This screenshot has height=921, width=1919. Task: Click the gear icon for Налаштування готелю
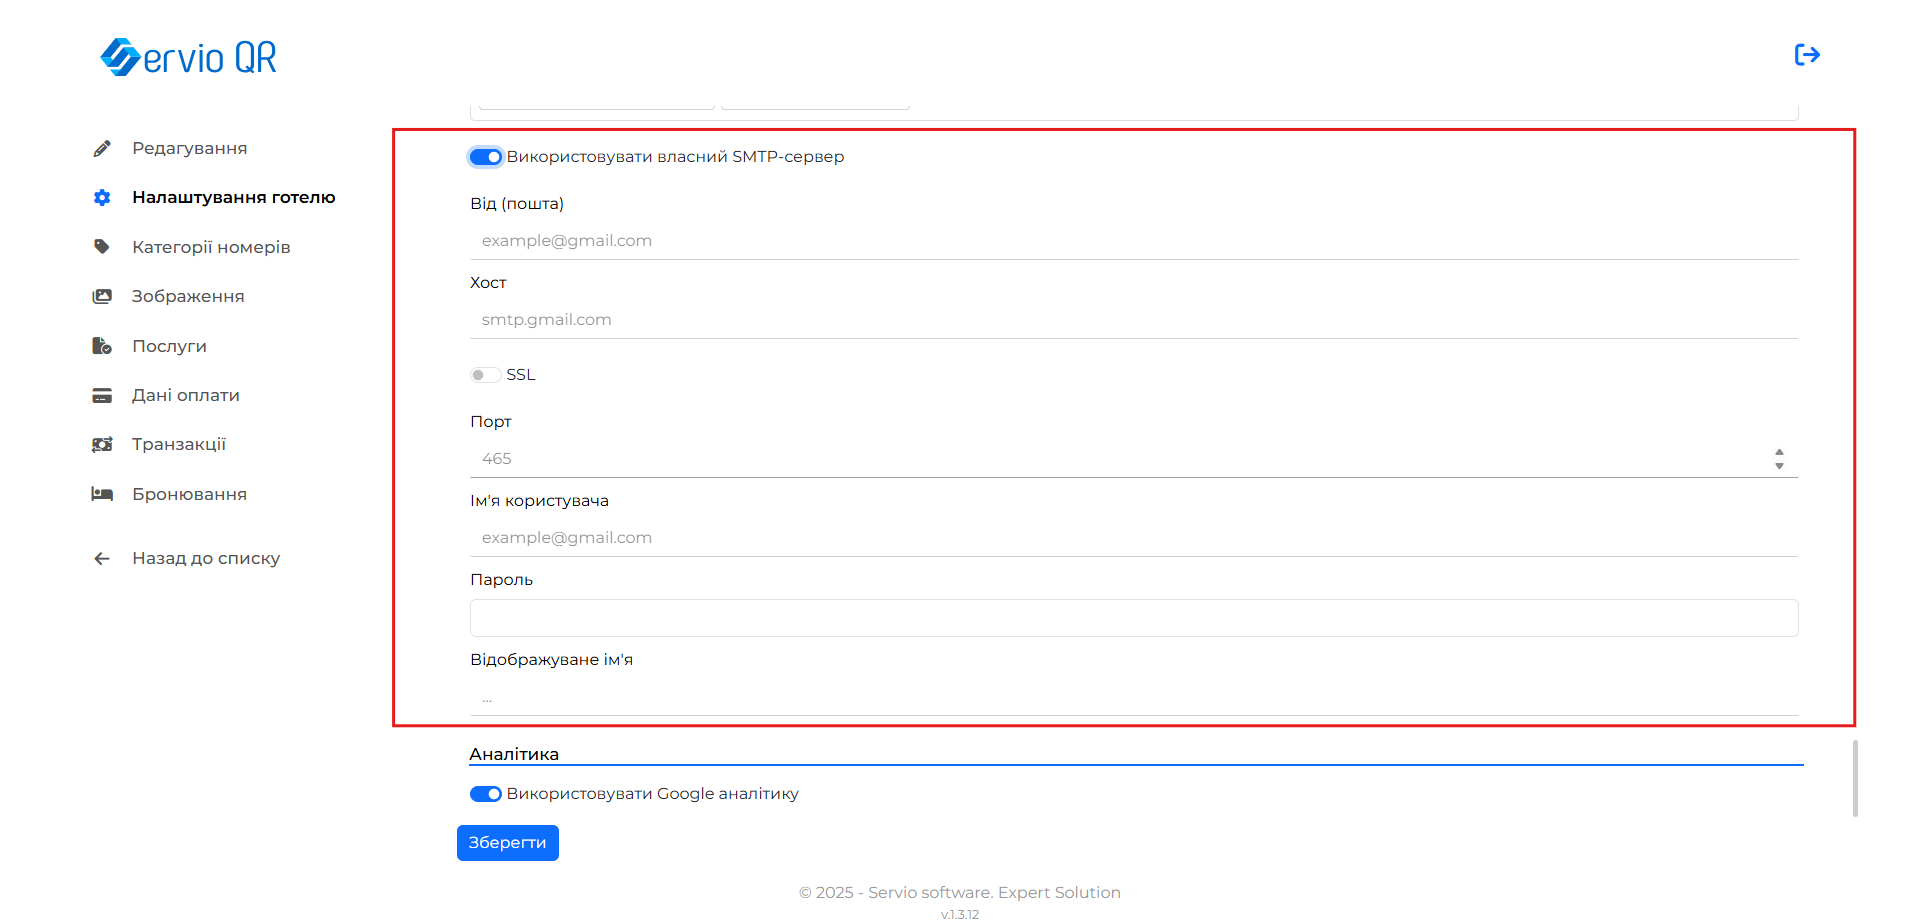pyautogui.click(x=102, y=198)
